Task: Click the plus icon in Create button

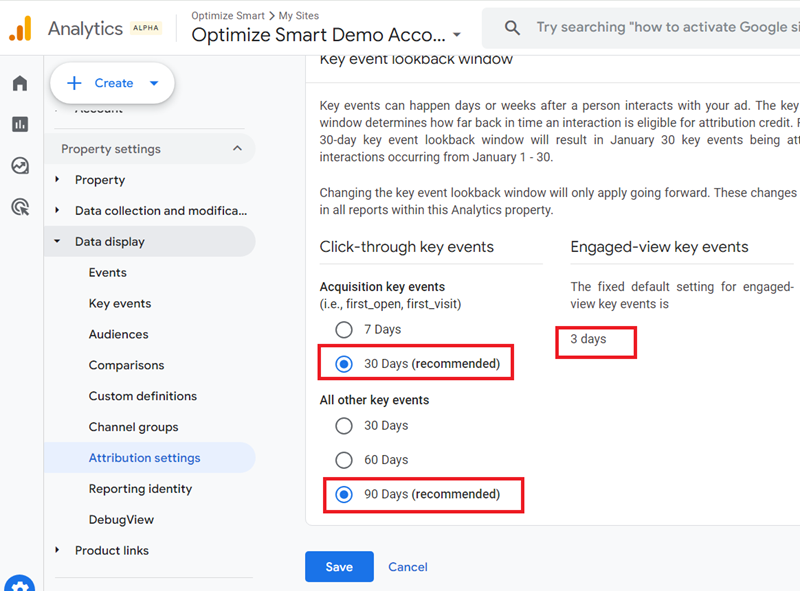Action: [x=74, y=83]
